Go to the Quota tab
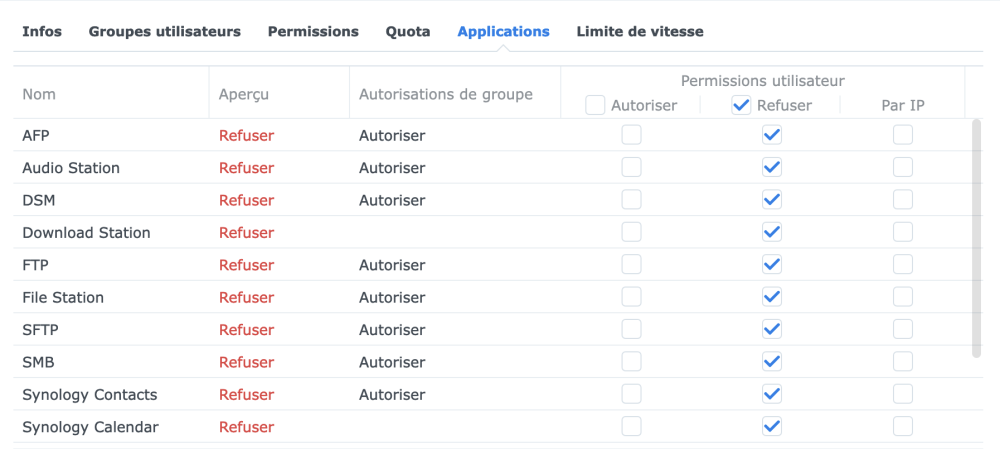Viewport: 1000px width, 449px height. pyautogui.click(x=408, y=31)
